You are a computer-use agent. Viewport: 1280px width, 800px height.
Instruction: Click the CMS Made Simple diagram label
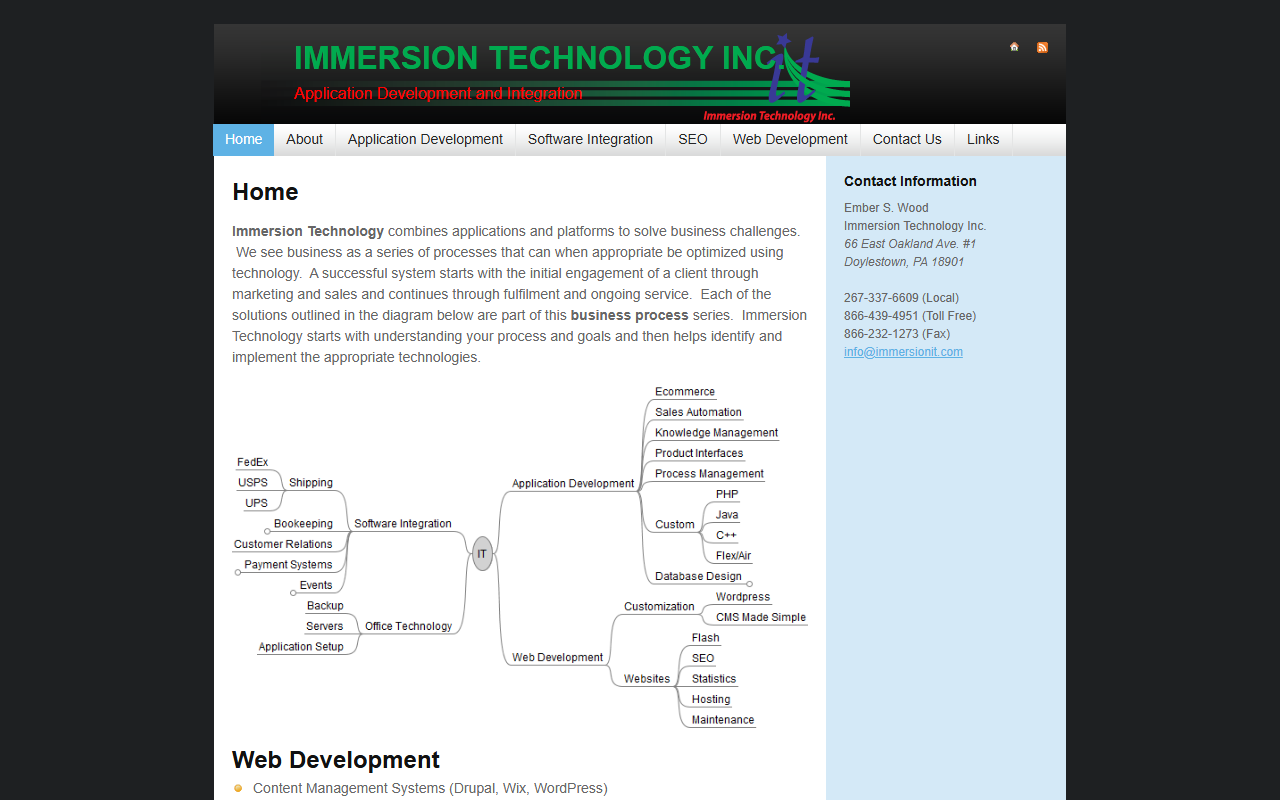[x=761, y=617]
